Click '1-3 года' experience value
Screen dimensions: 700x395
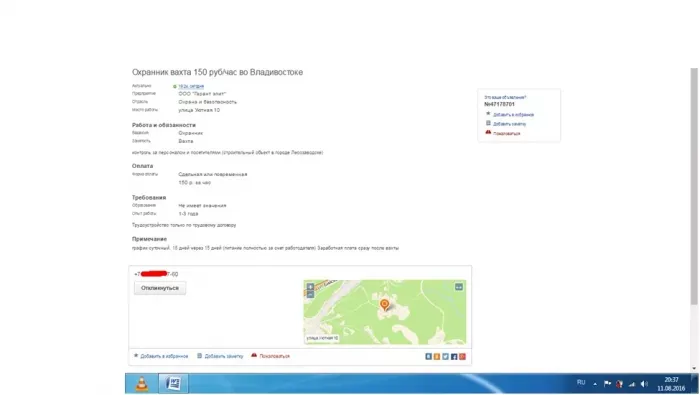tap(188, 214)
